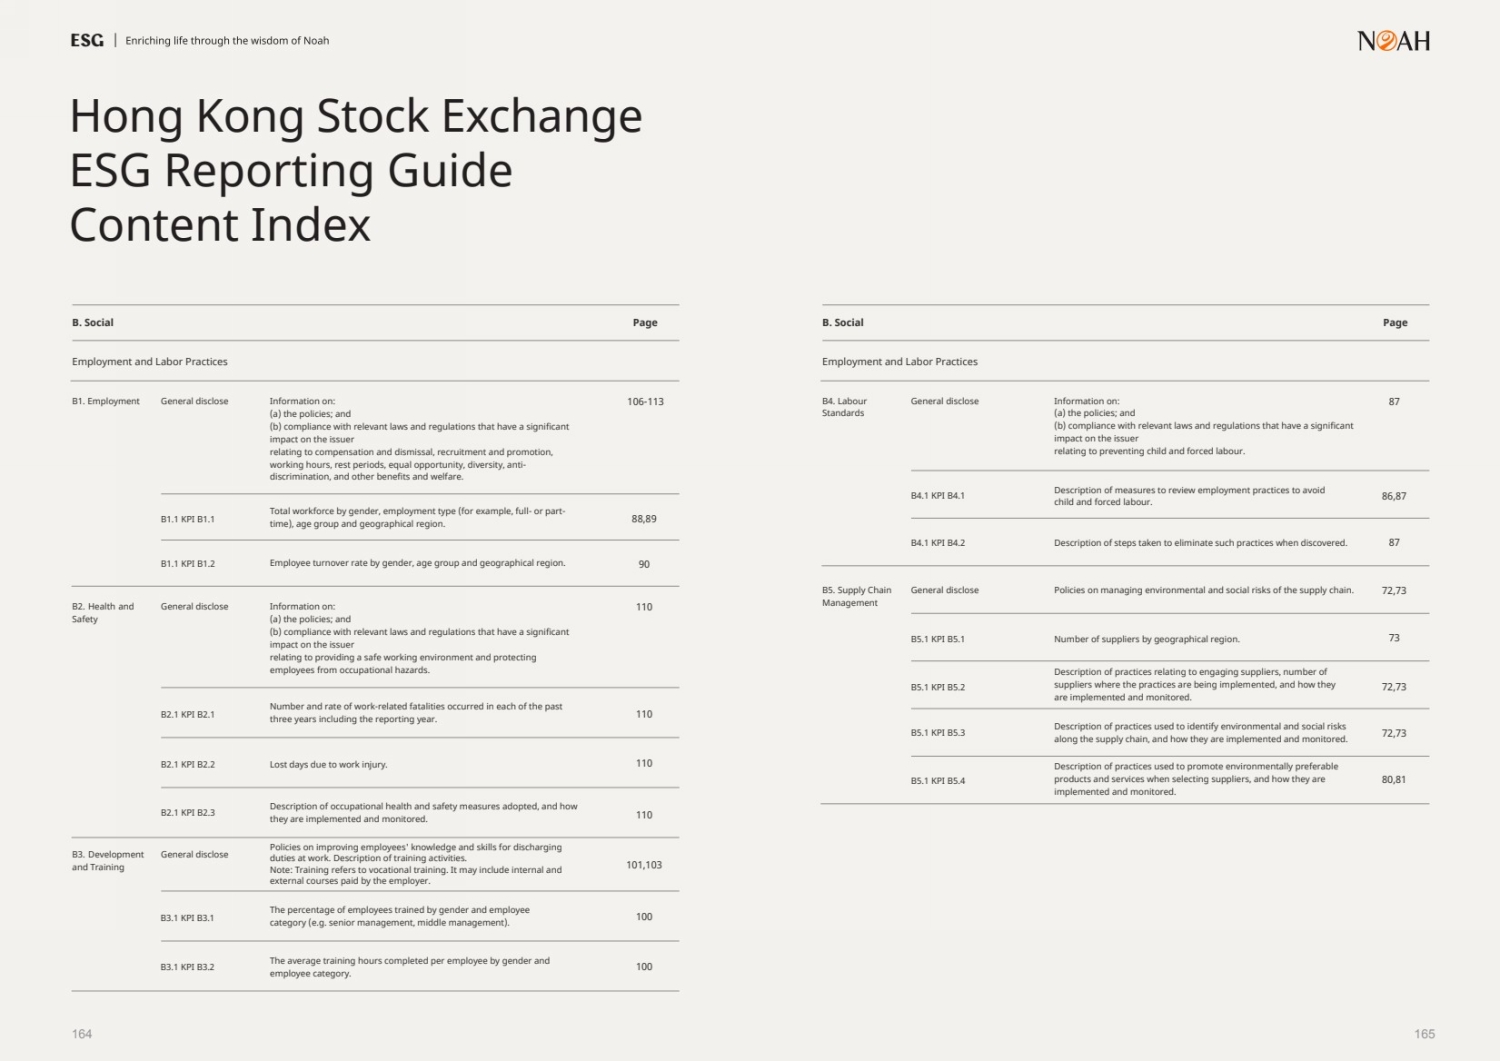Open page reference 80,81 for KPI B5.4

click(1394, 780)
